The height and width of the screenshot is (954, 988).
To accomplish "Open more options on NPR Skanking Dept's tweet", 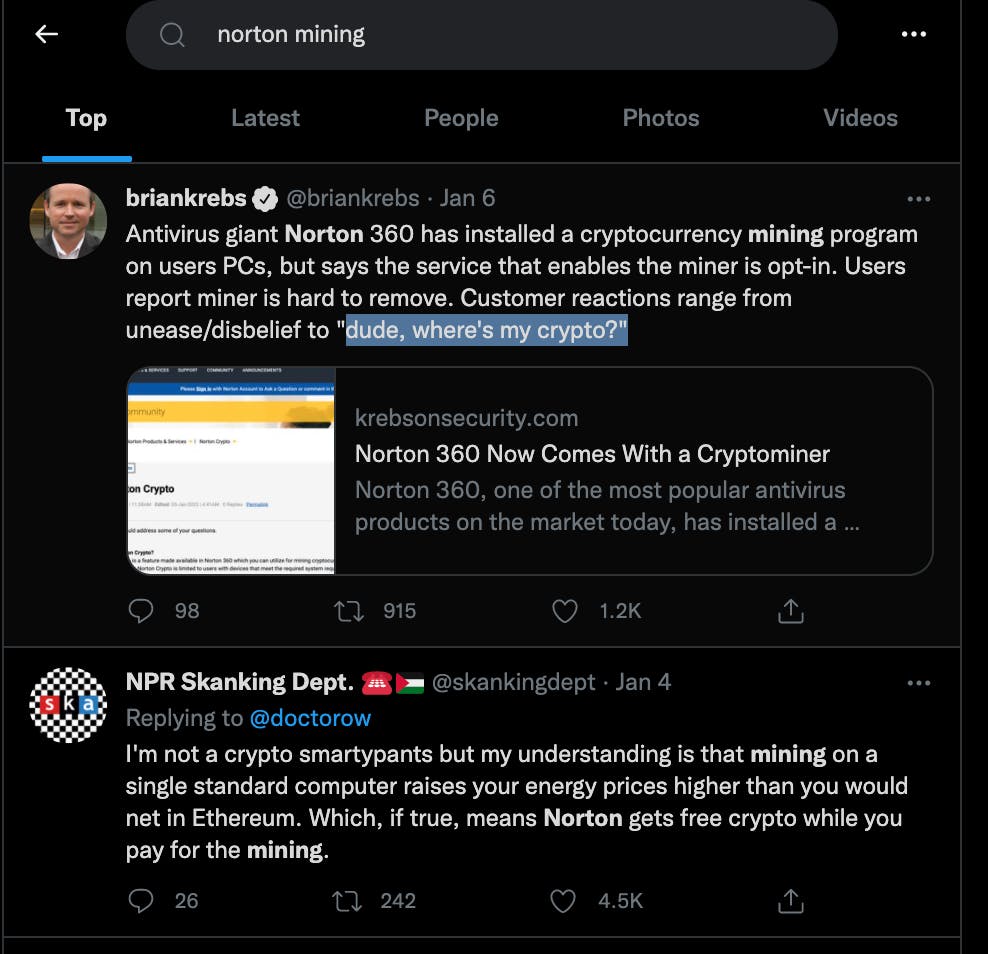I will tap(919, 682).
